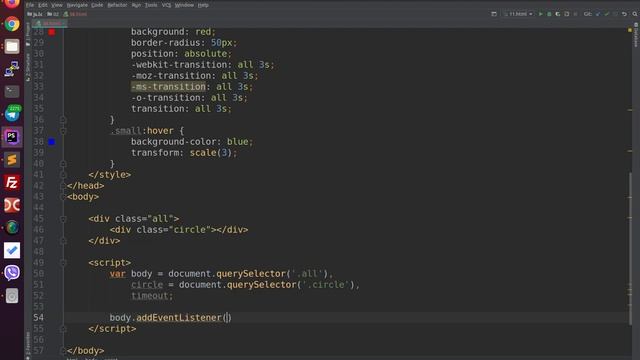Image resolution: width=640 pixels, height=360 pixels.
Task: Click the 02 folder breadcrumb
Action: [53, 14]
